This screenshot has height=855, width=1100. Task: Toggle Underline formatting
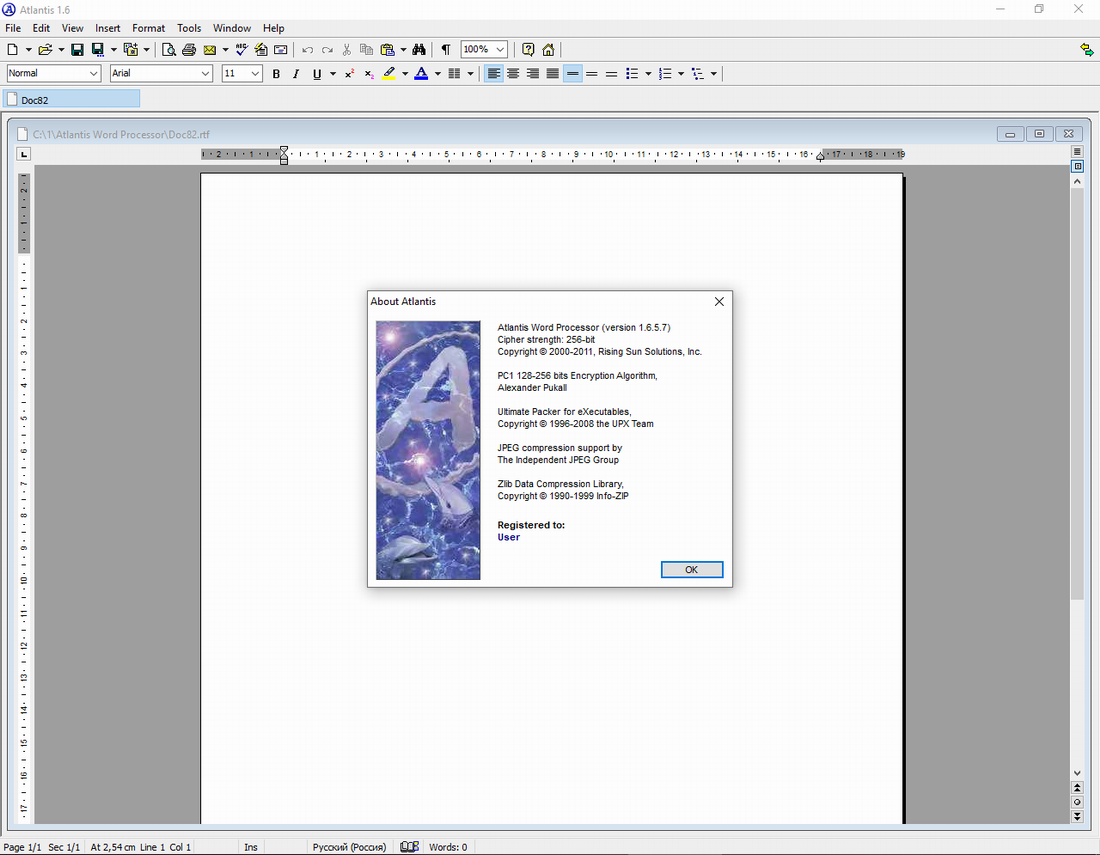tap(316, 74)
